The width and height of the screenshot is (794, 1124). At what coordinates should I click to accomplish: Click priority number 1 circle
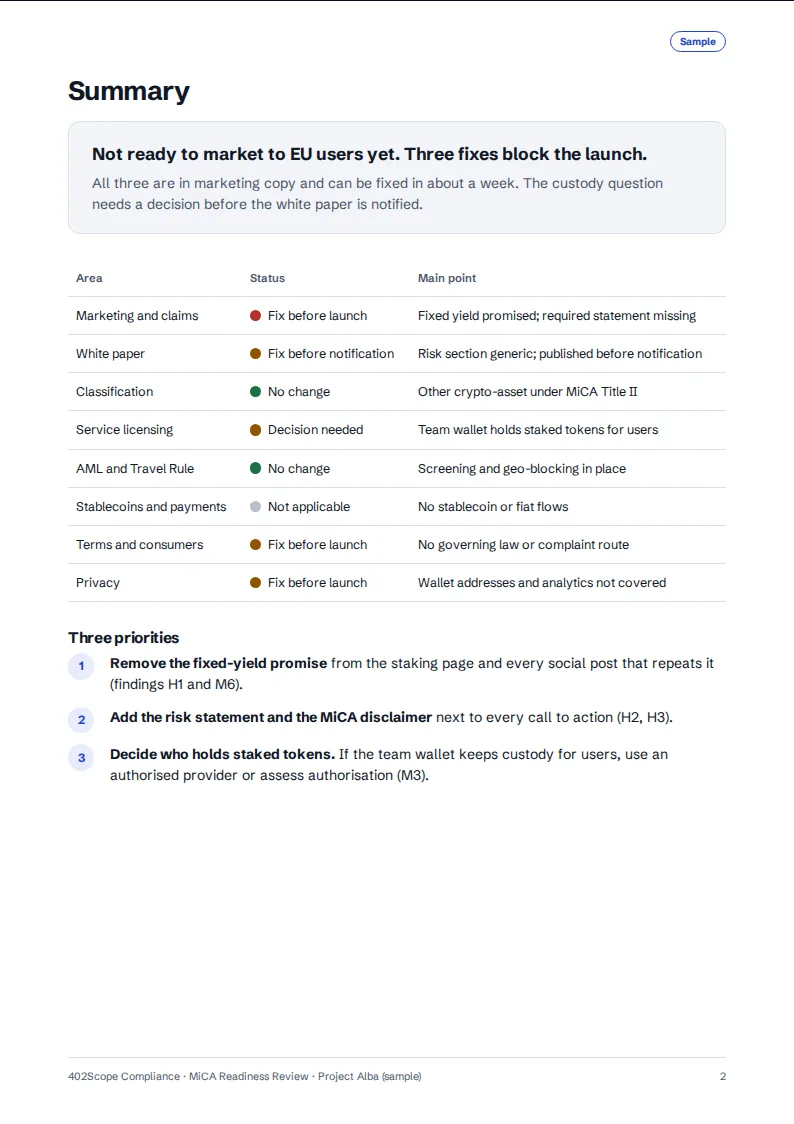(81, 666)
